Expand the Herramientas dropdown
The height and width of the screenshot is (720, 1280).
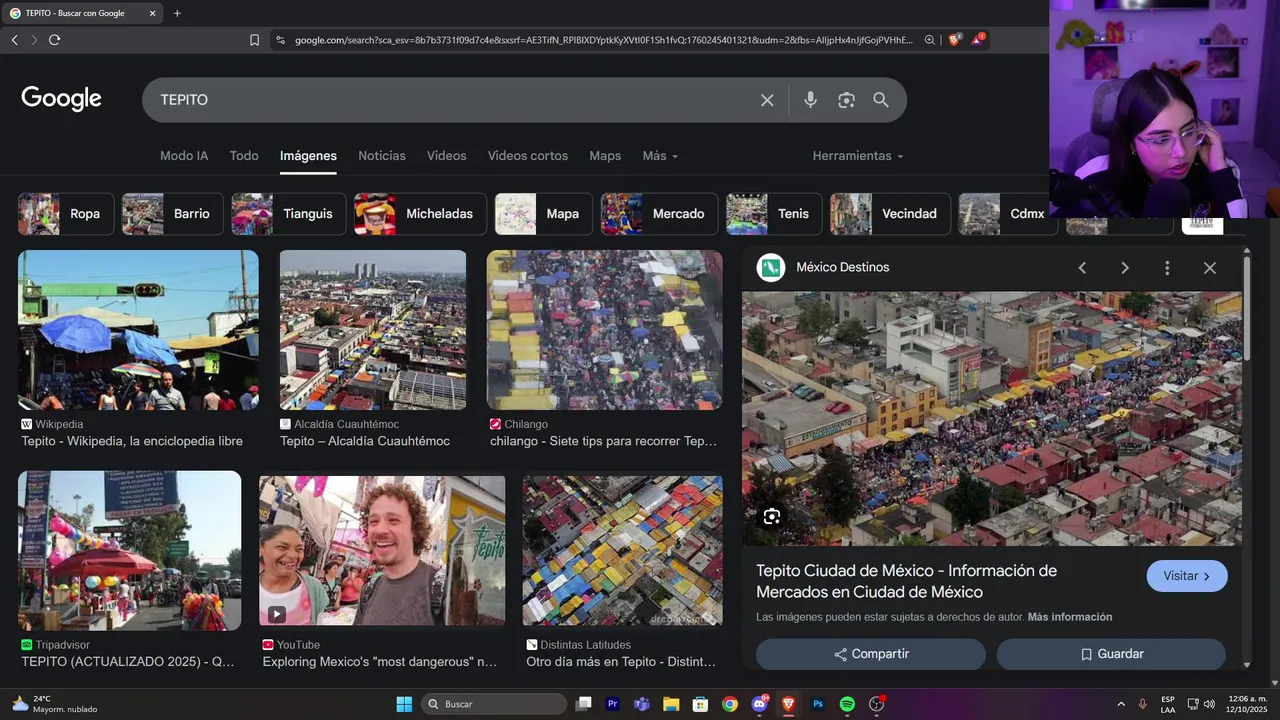pyautogui.click(x=858, y=156)
